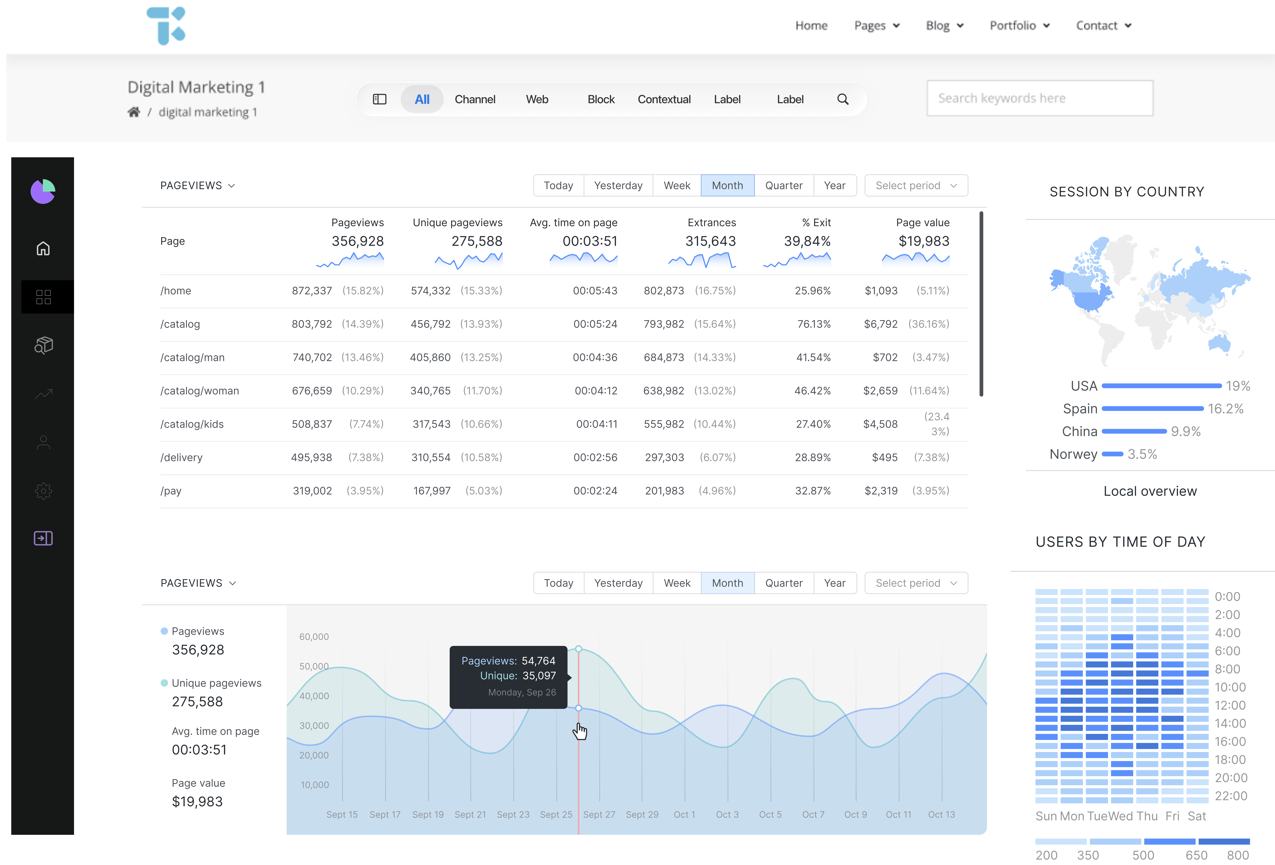Screen dimensions: 1275x865
Task: Open the trending analytics arrow icon in the sidebar
Action: [43, 394]
